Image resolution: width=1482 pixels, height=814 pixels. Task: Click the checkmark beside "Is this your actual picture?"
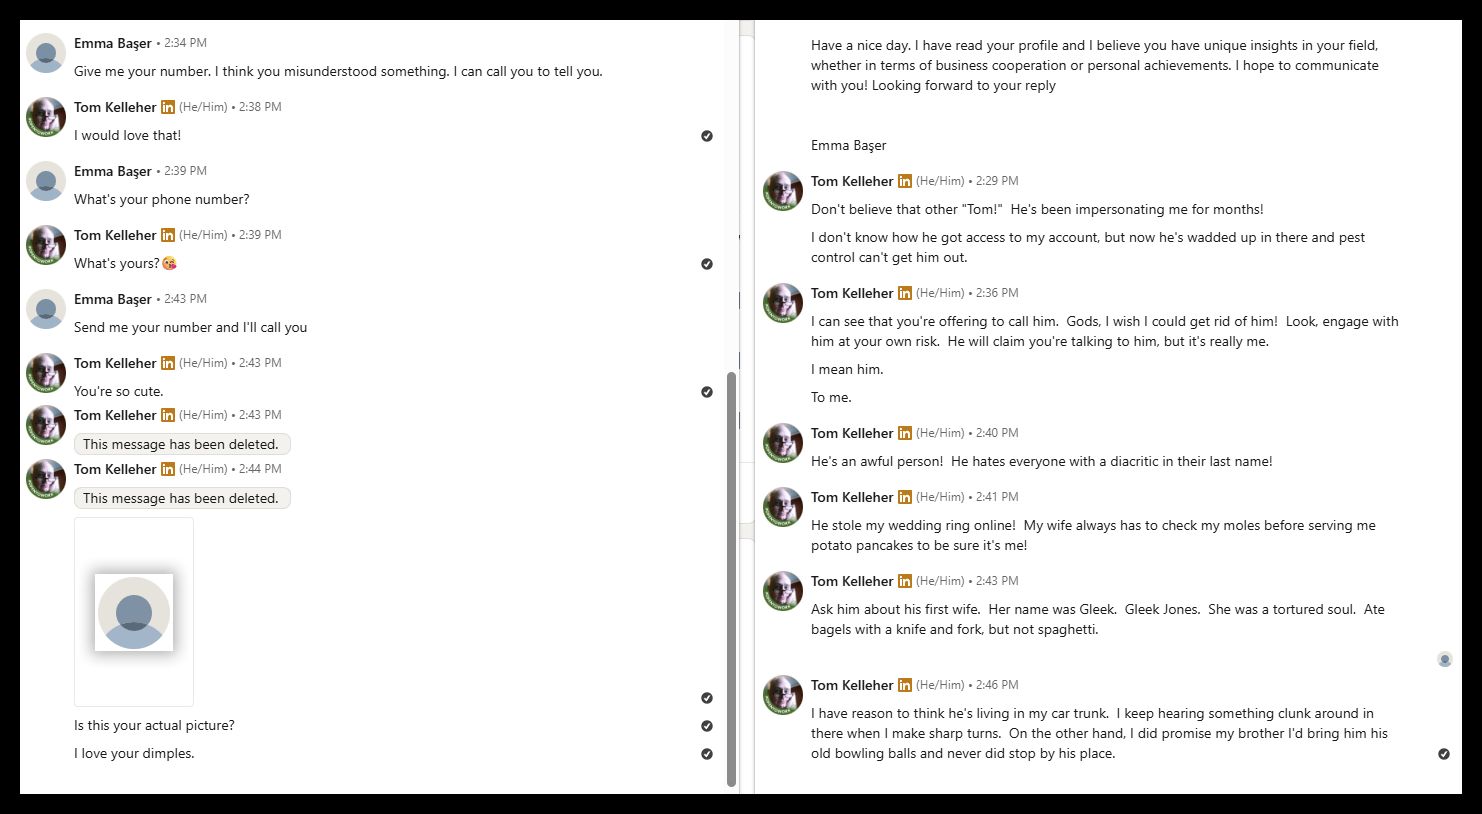coord(707,726)
